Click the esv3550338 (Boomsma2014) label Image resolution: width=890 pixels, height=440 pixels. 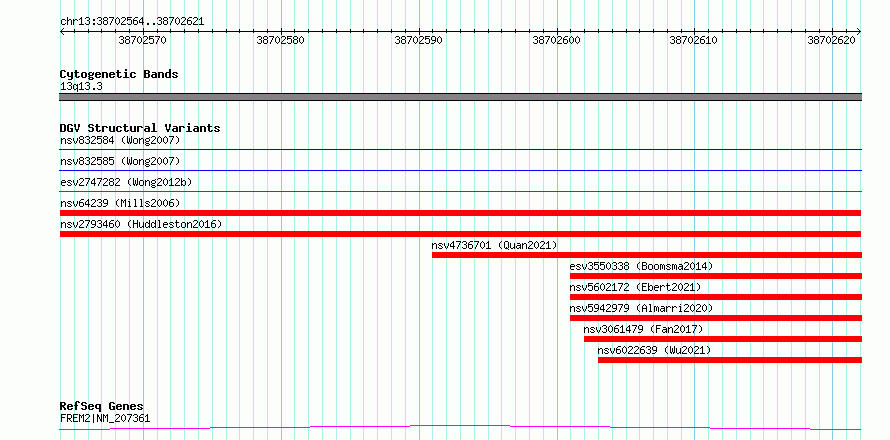point(641,266)
